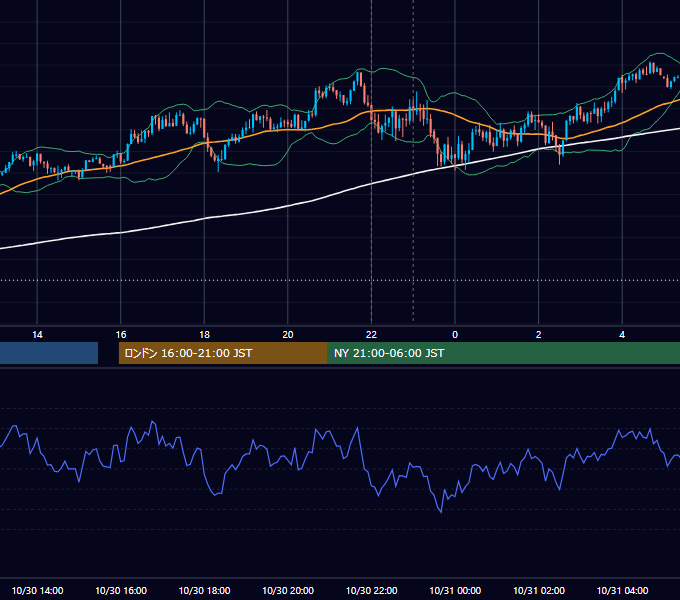Click the 10/30 14:00 date label
This screenshot has height=600, width=680.
(x=37, y=590)
